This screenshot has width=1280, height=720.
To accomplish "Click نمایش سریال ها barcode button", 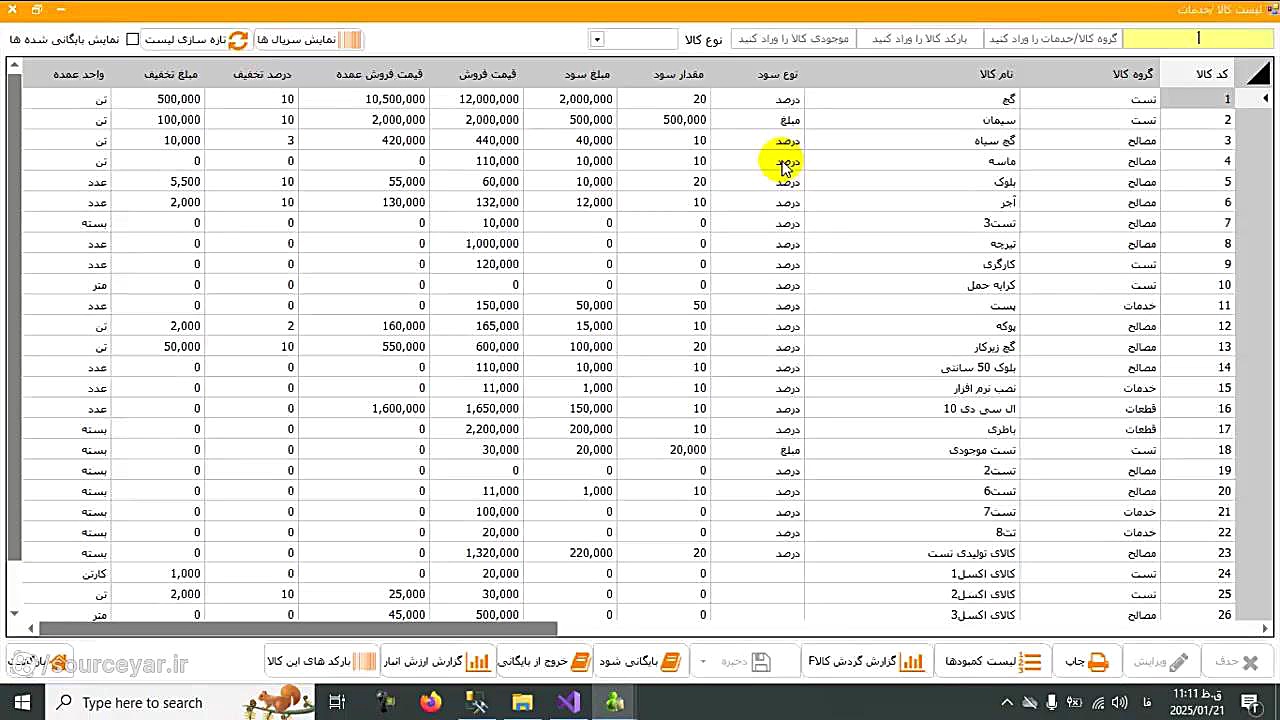I will pyautogui.click(x=309, y=40).
